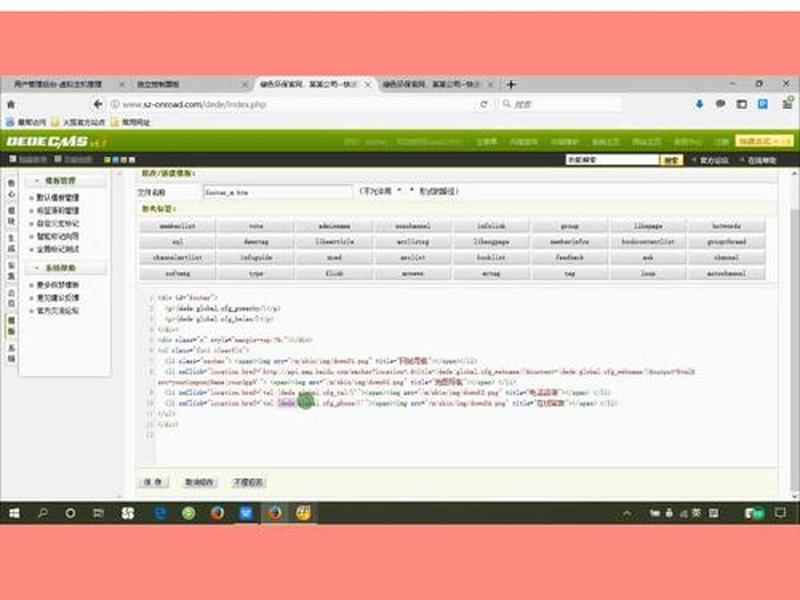Open a new browser tab with plus
The image size is (800, 600).
coord(511,84)
